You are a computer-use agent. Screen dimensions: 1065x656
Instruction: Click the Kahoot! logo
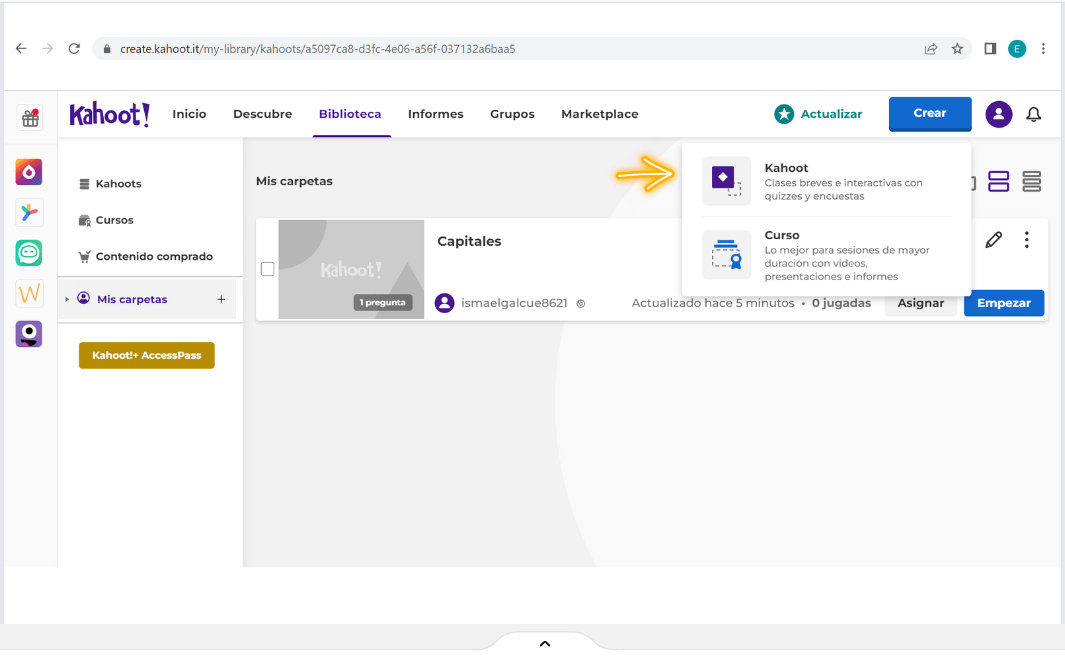(x=109, y=114)
